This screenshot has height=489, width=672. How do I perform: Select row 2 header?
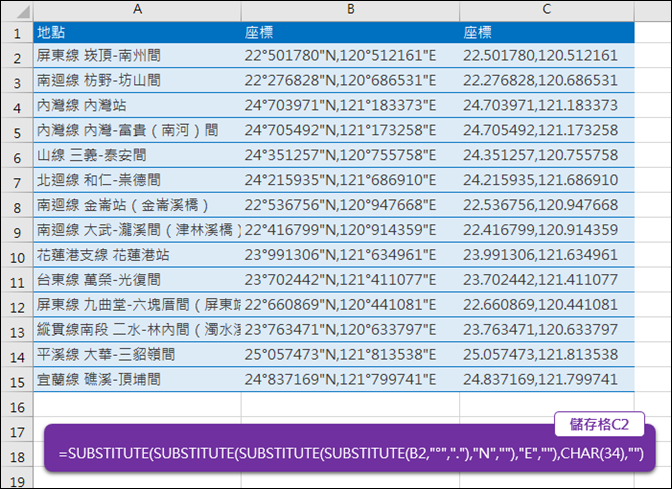coord(17,57)
